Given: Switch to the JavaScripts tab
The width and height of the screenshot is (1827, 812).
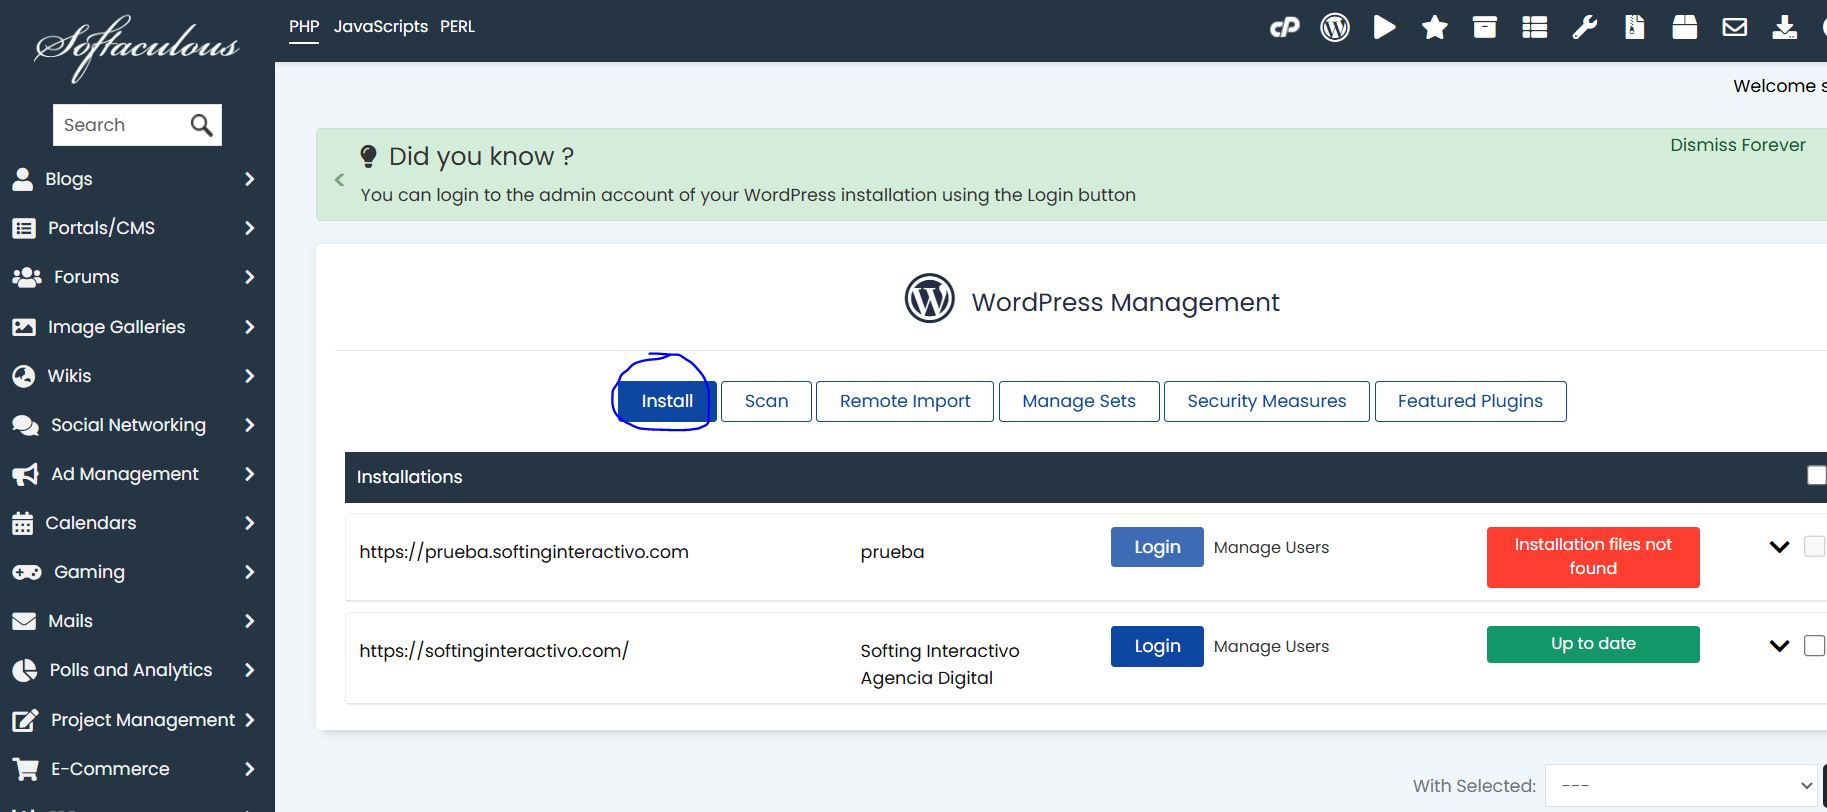Looking at the screenshot, I should 380,27.
